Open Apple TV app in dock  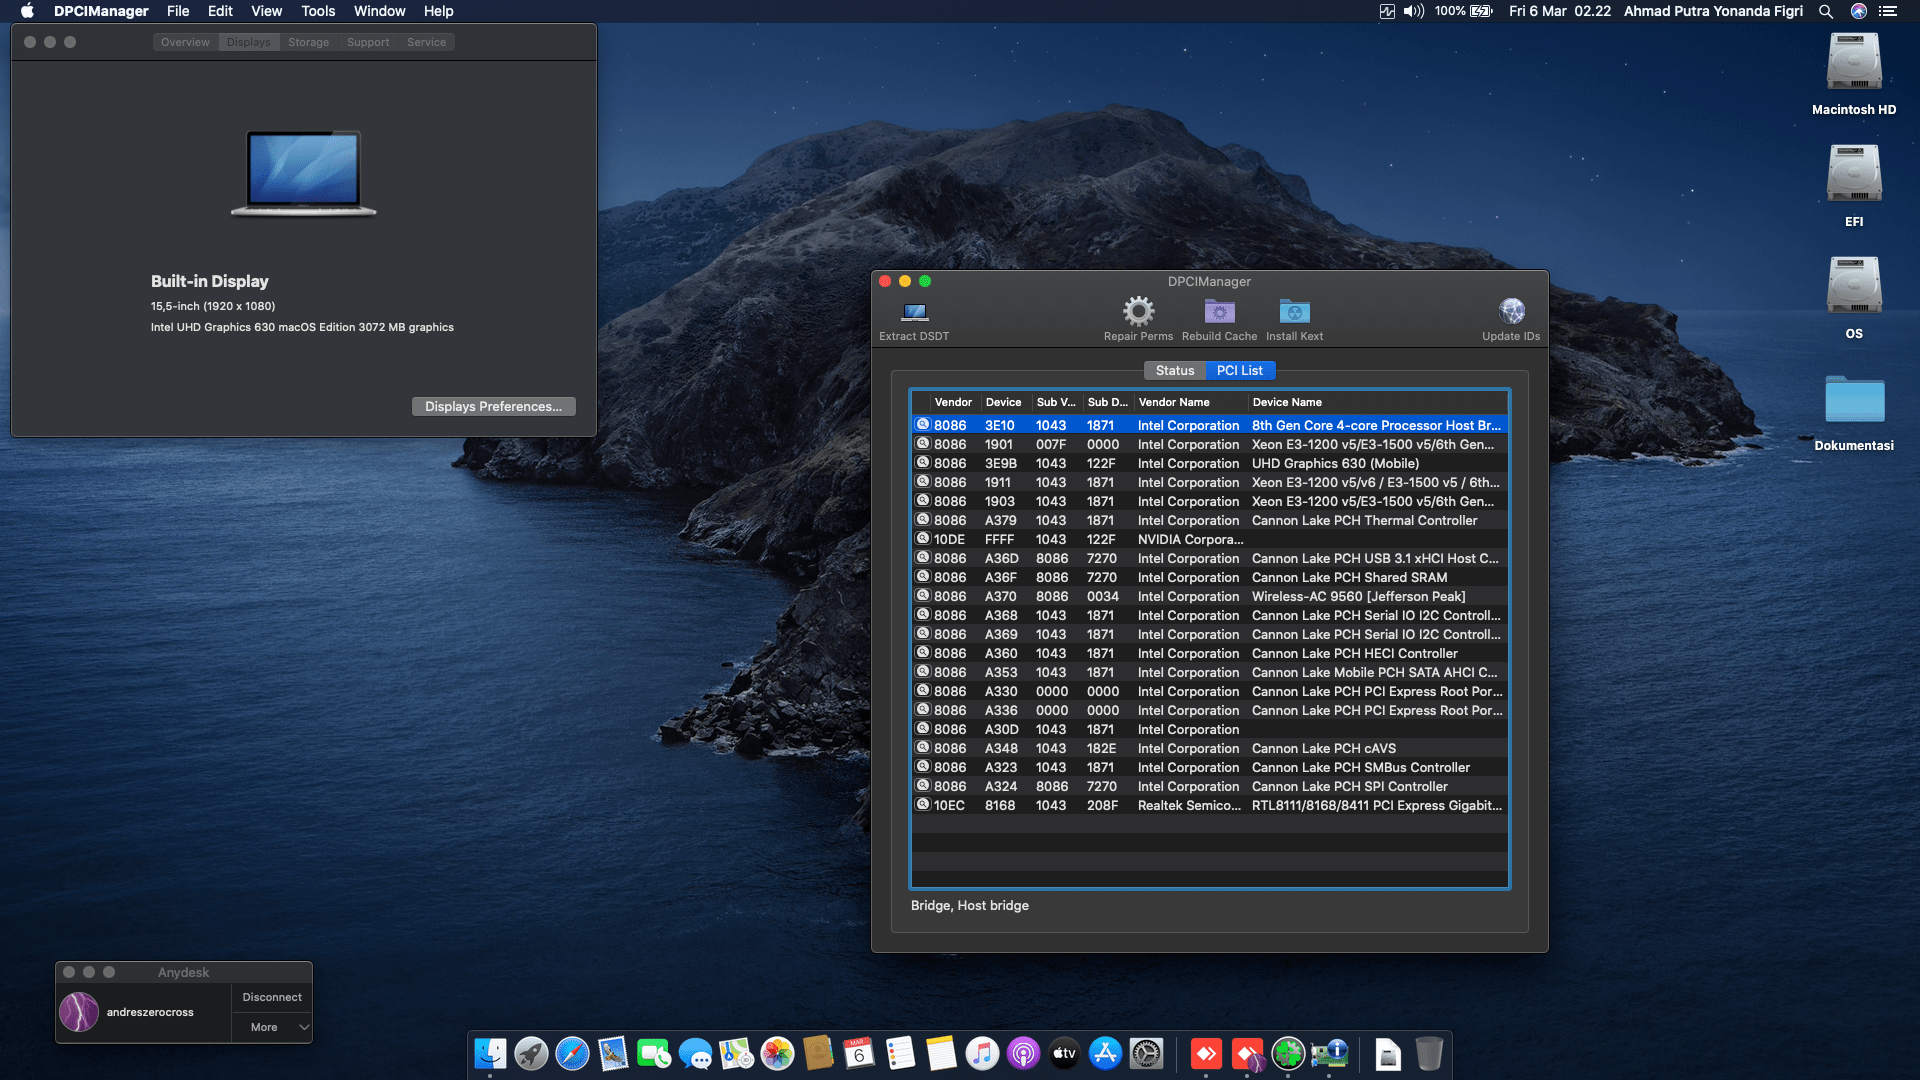tap(1064, 1053)
